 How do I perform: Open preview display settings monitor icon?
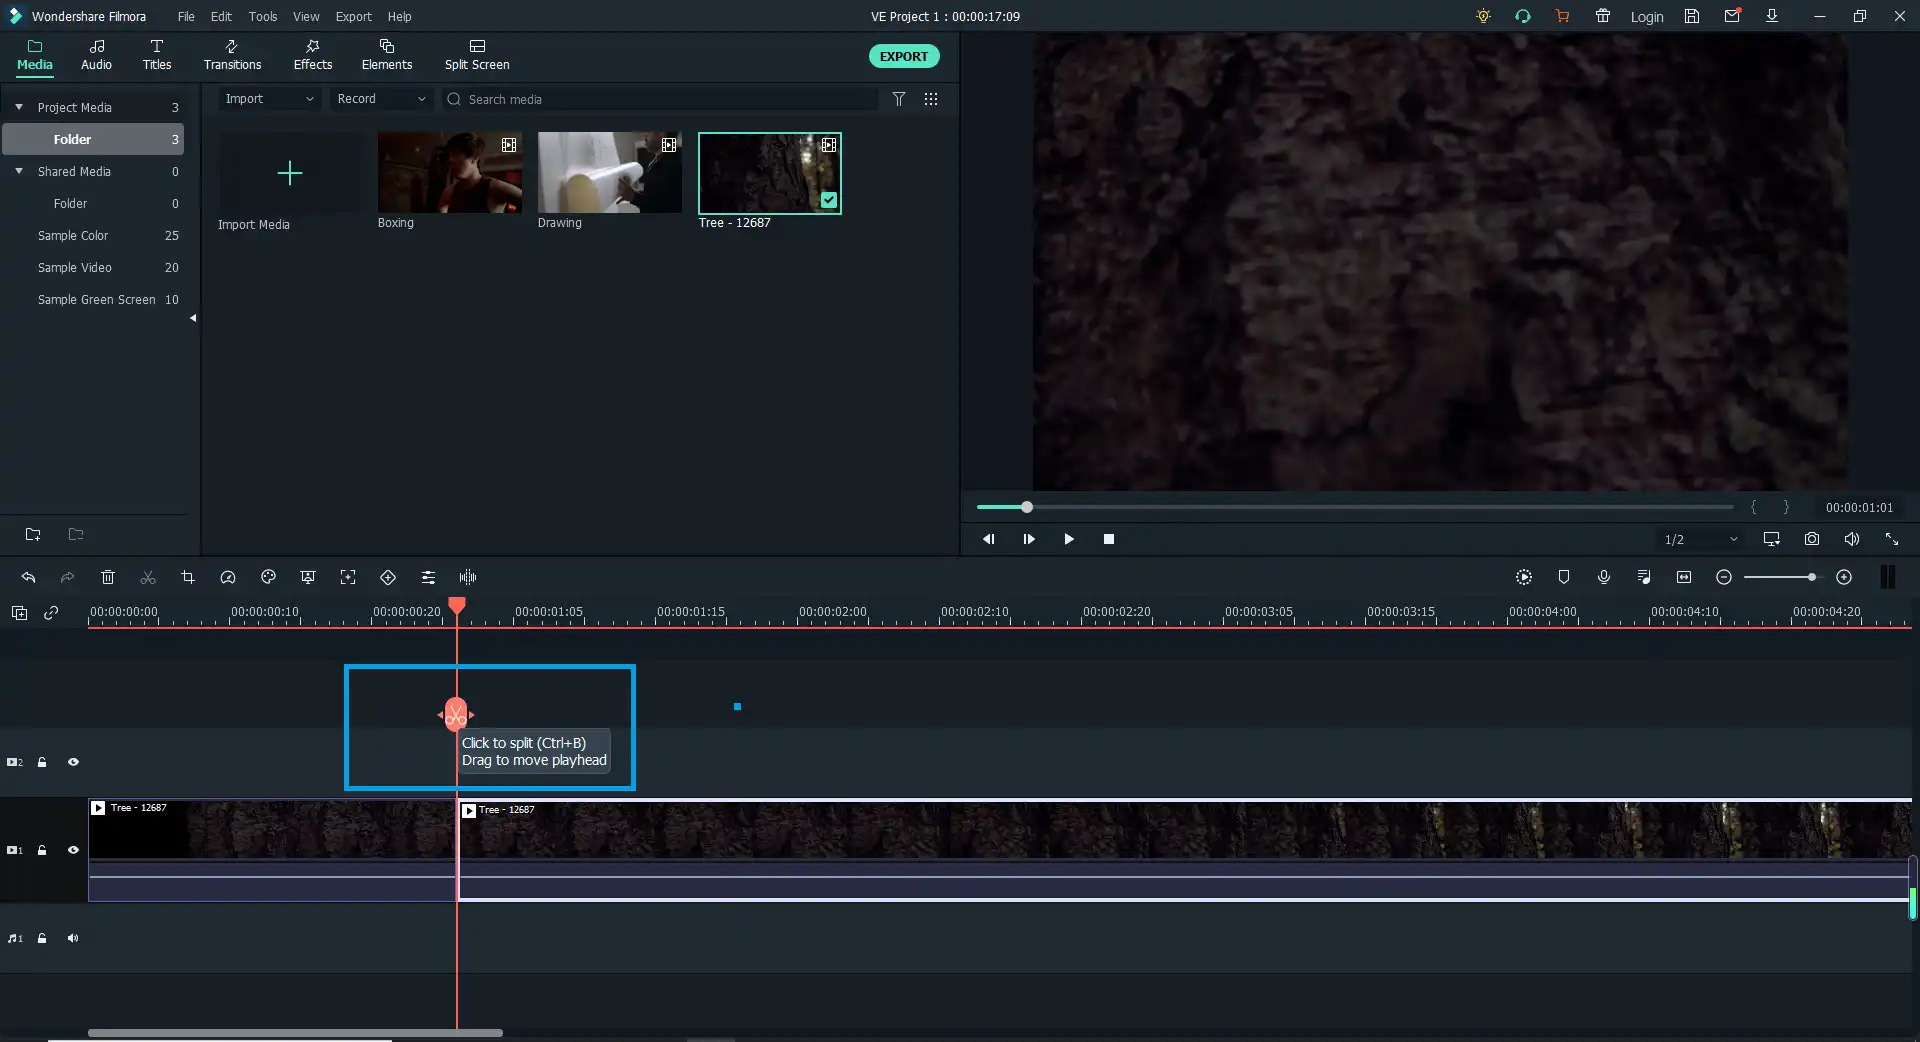[1772, 539]
